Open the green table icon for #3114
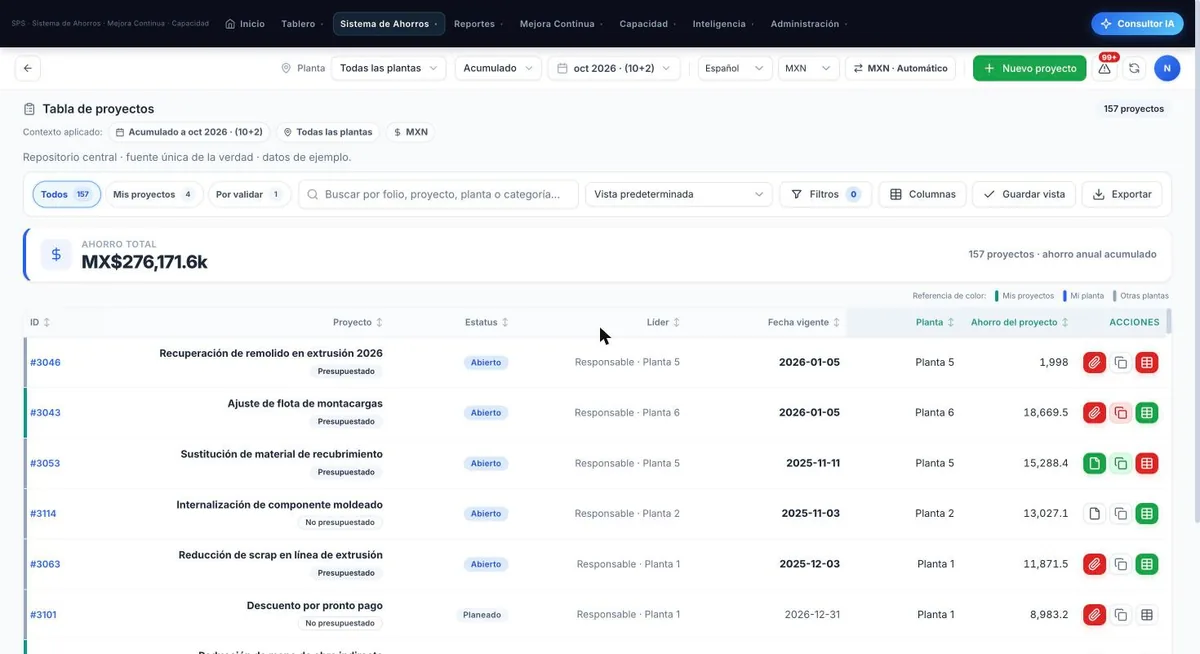 (x=1147, y=513)
